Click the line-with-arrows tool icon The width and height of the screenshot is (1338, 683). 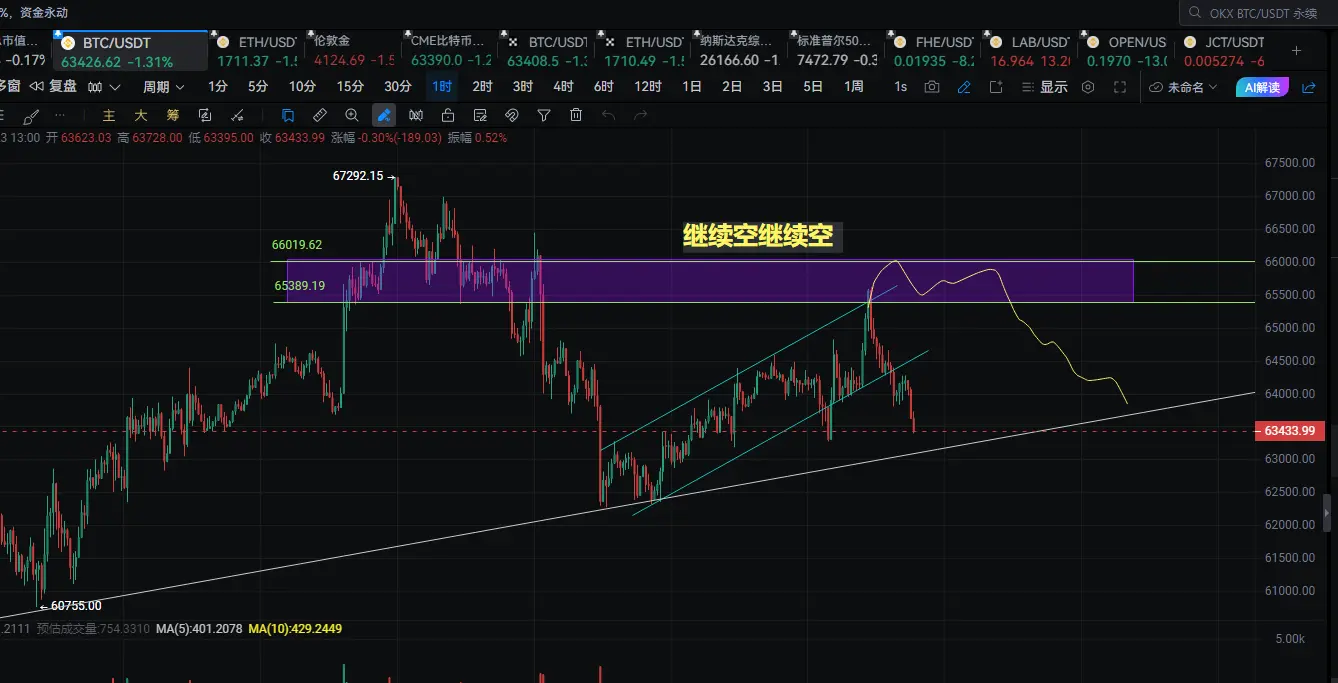coord(237,115)
